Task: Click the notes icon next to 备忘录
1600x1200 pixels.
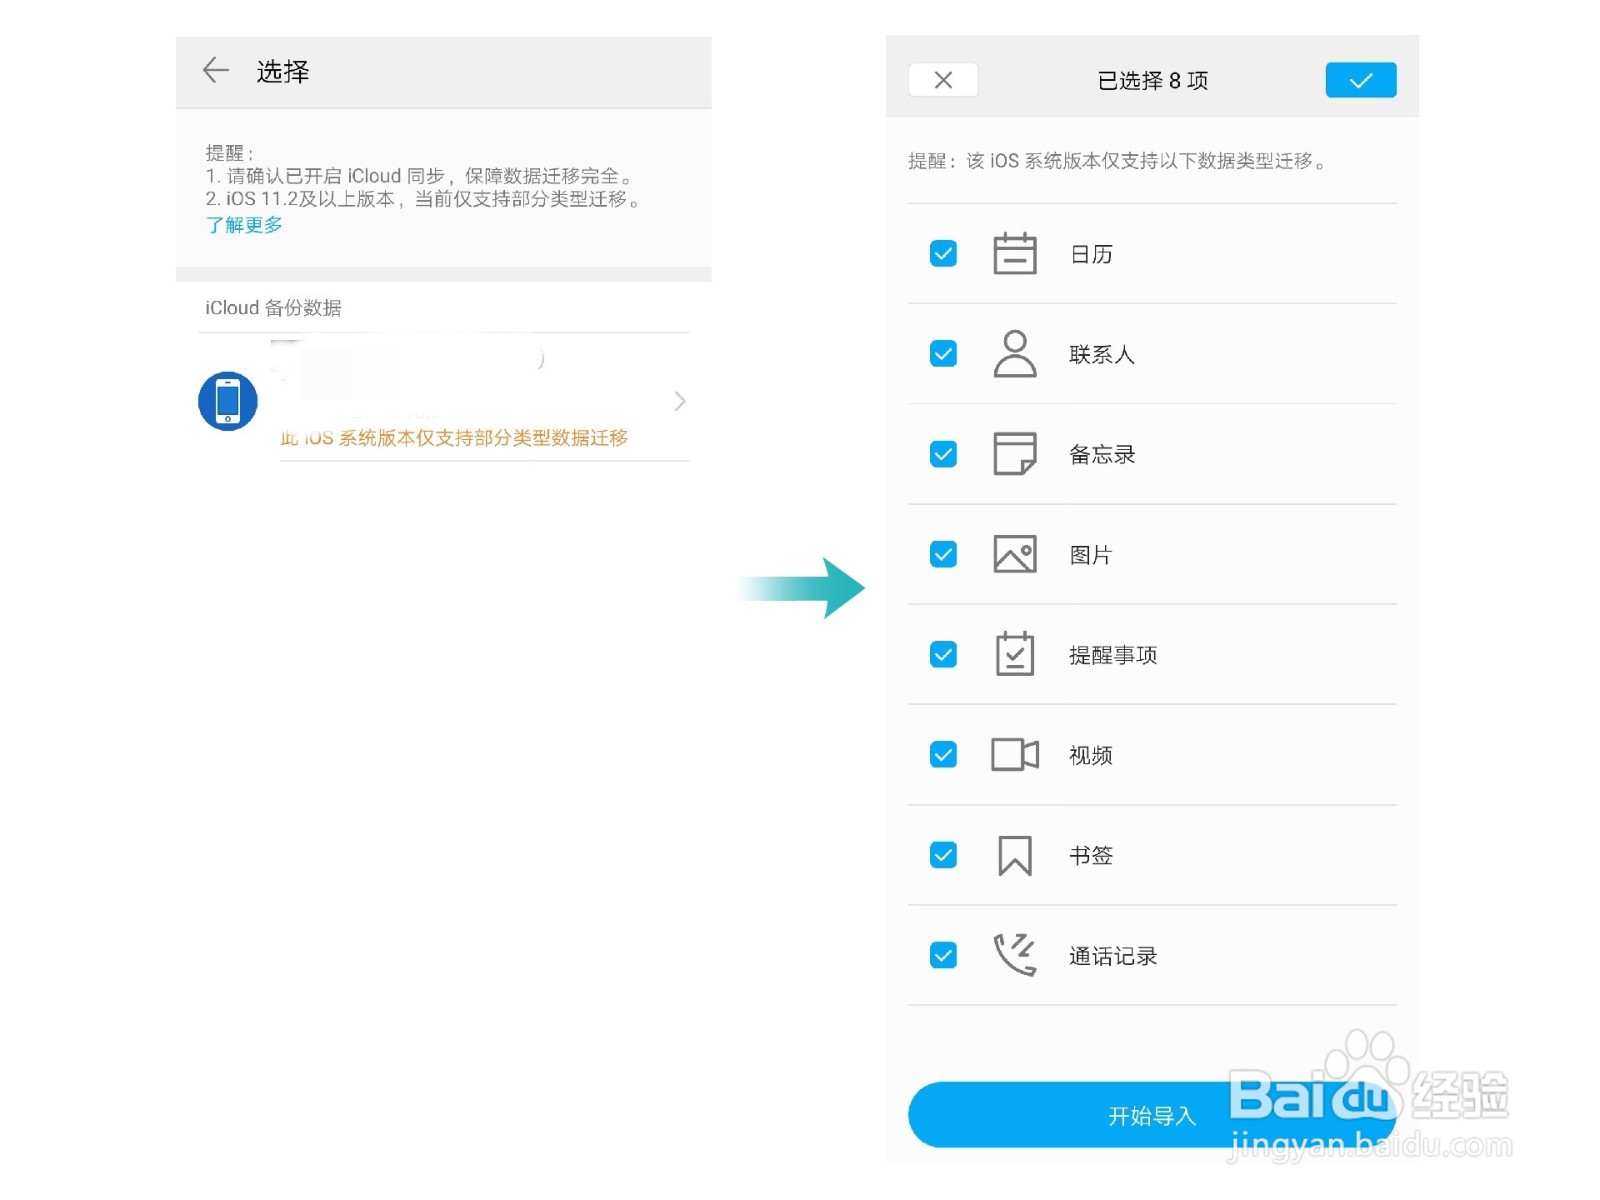Action: (x=1013, y=454)
